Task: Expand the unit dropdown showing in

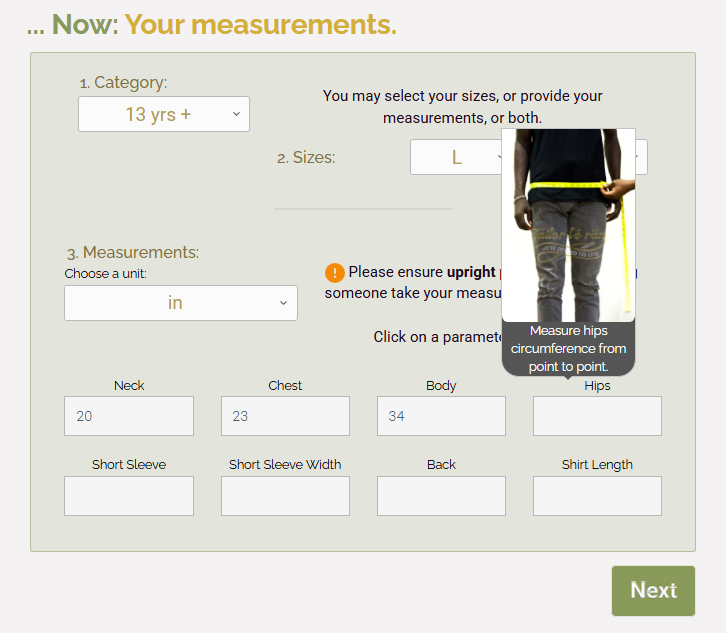Action: pos(181,303)
